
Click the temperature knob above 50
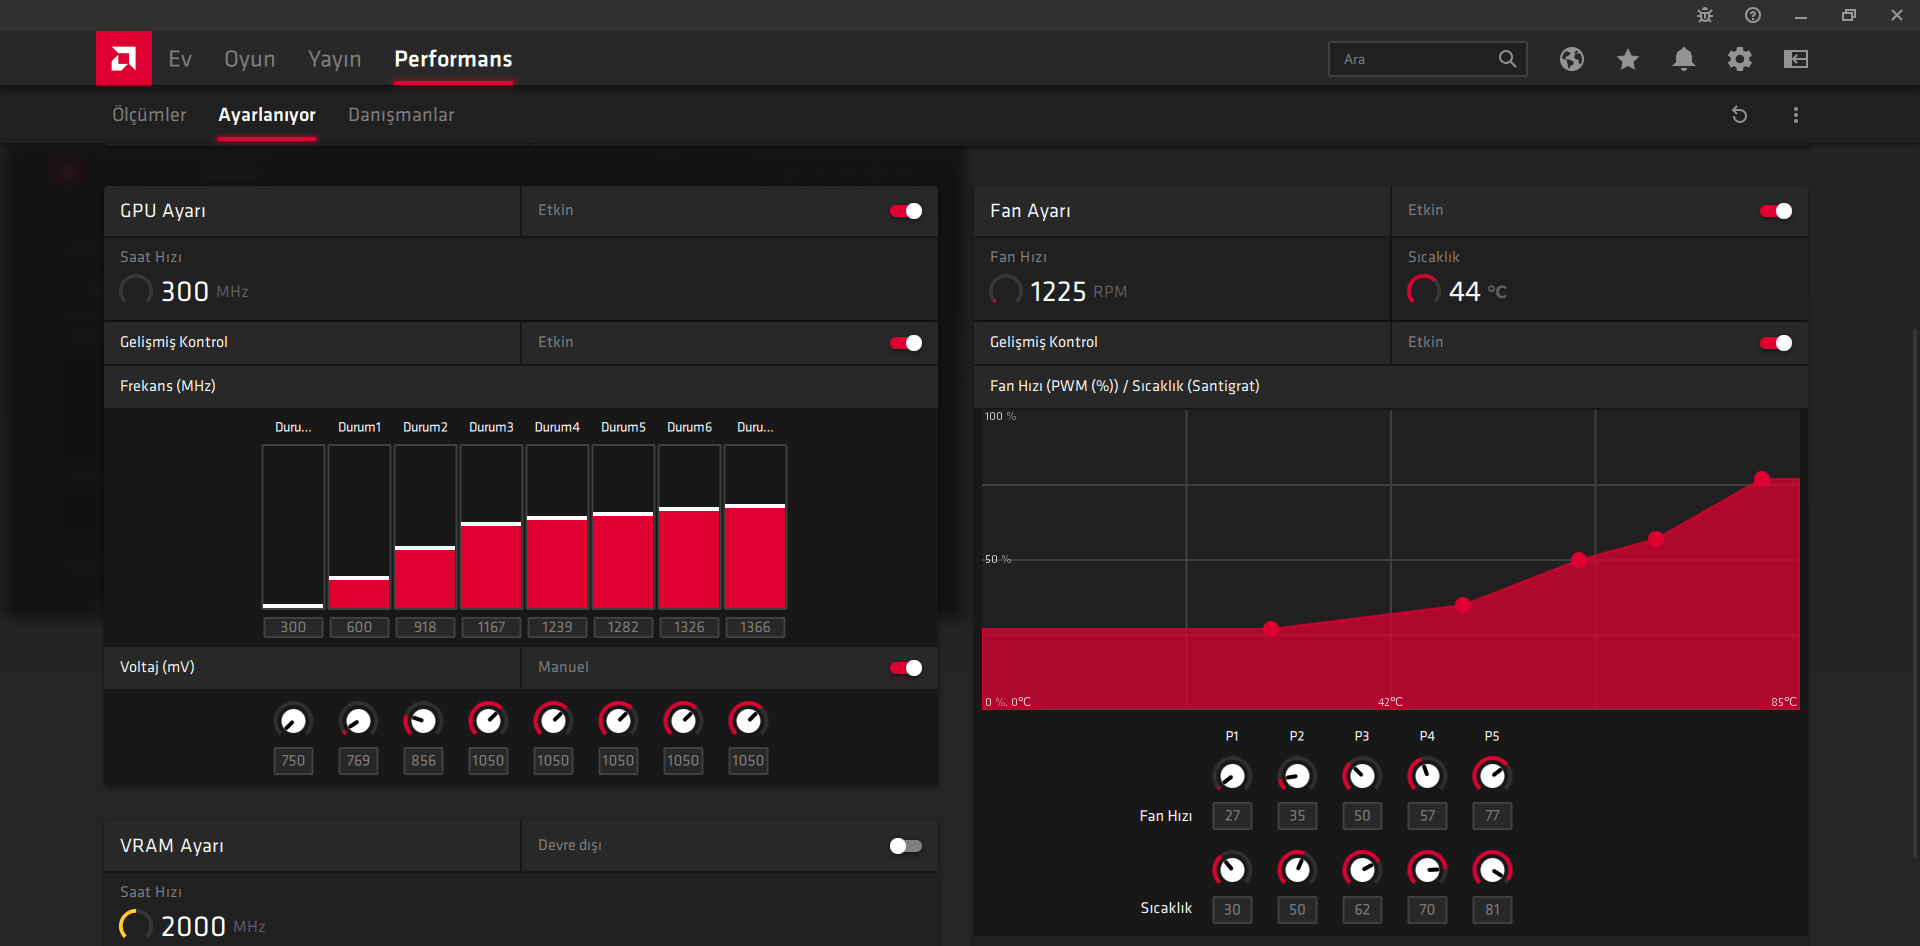pyautogui.click(x=1297, y=869)
